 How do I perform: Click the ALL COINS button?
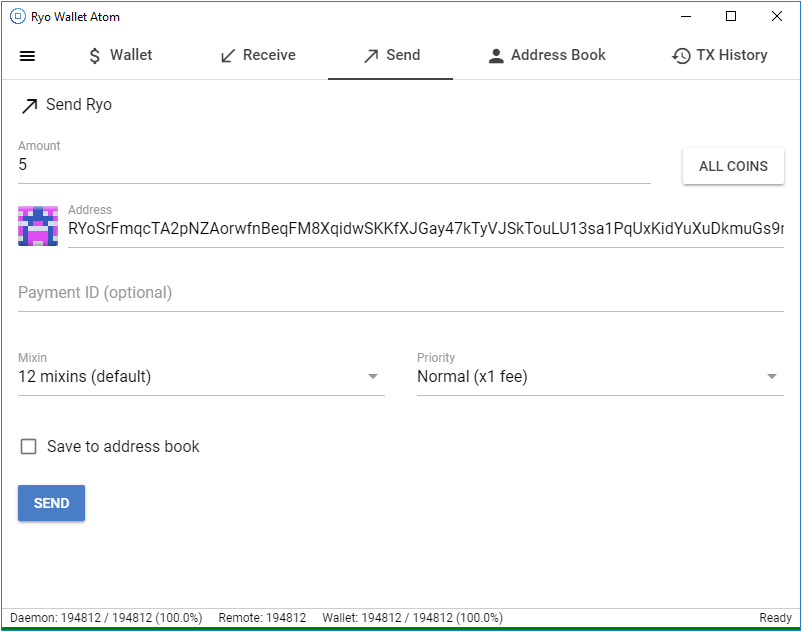(733, 166)
